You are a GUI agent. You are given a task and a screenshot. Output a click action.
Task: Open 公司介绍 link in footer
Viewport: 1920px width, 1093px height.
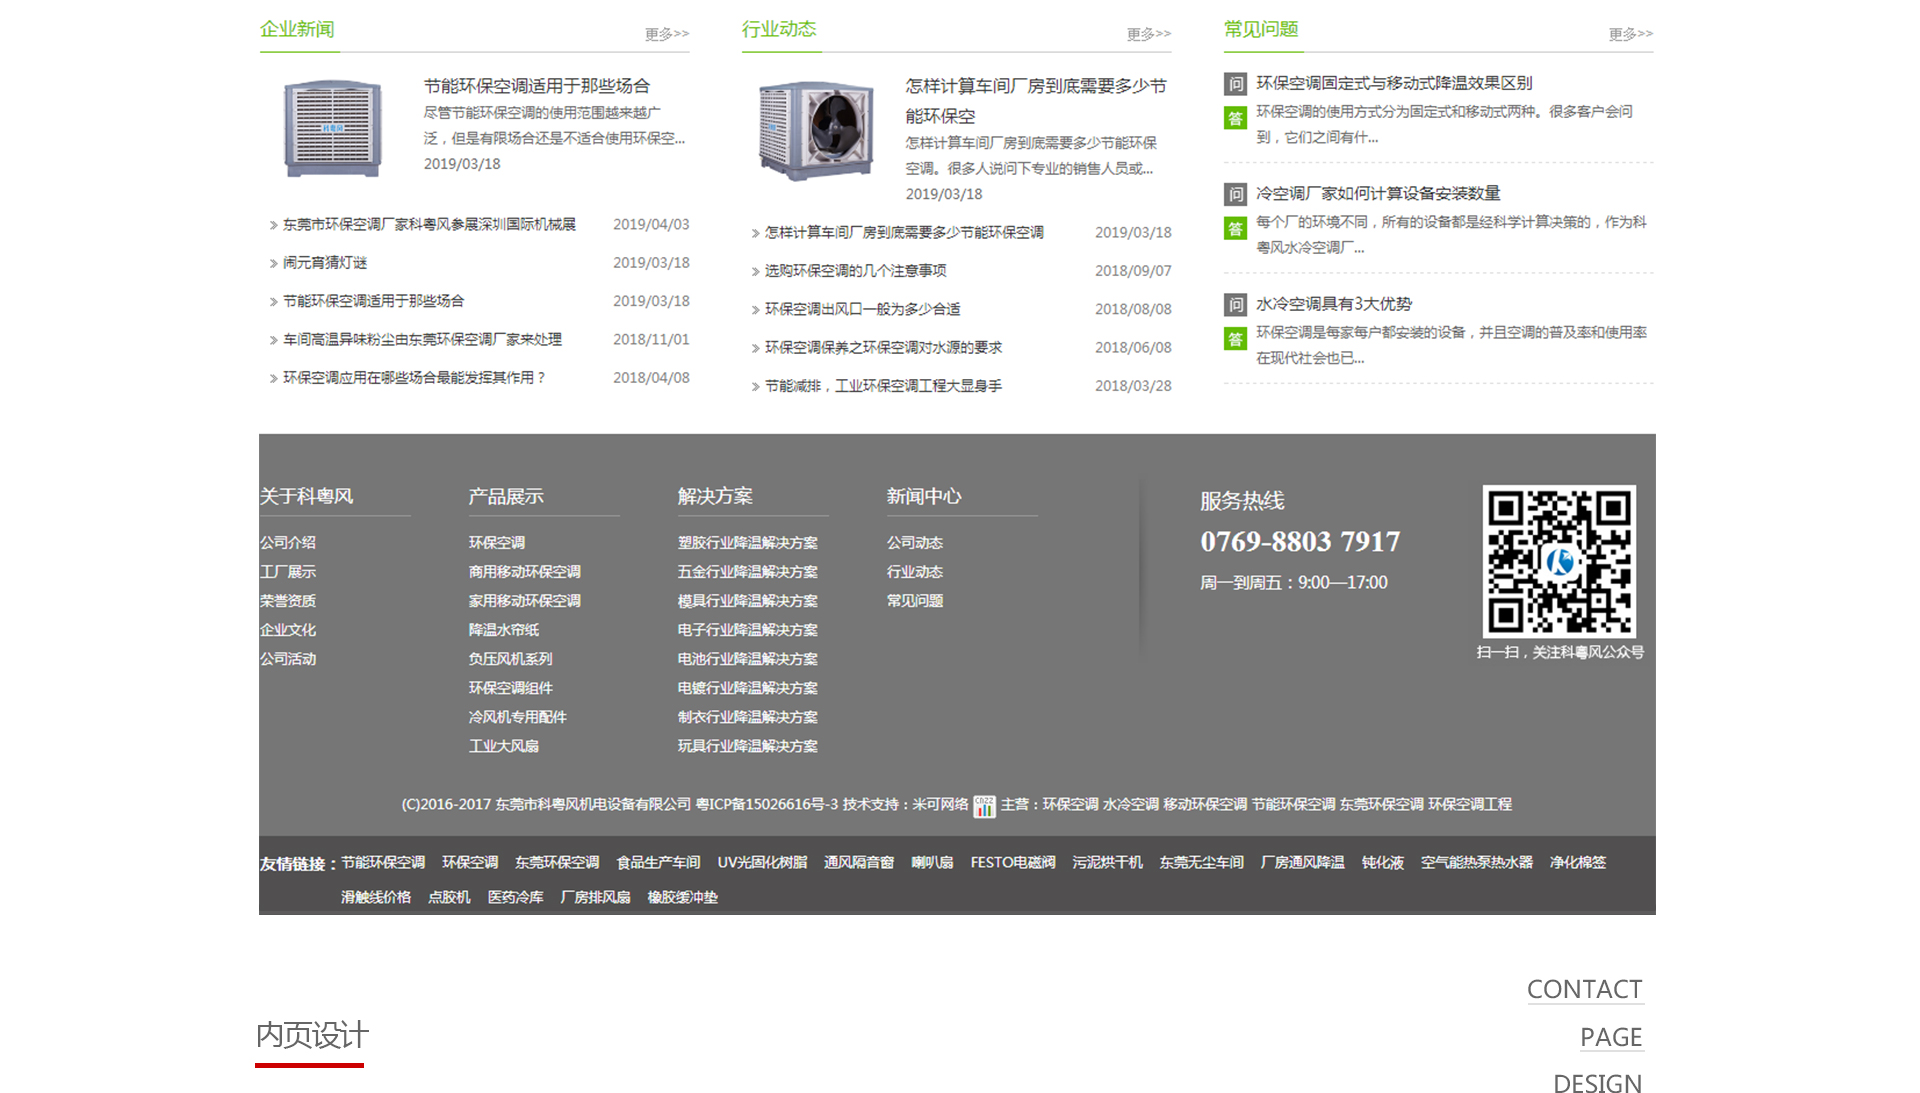(288, 542)
